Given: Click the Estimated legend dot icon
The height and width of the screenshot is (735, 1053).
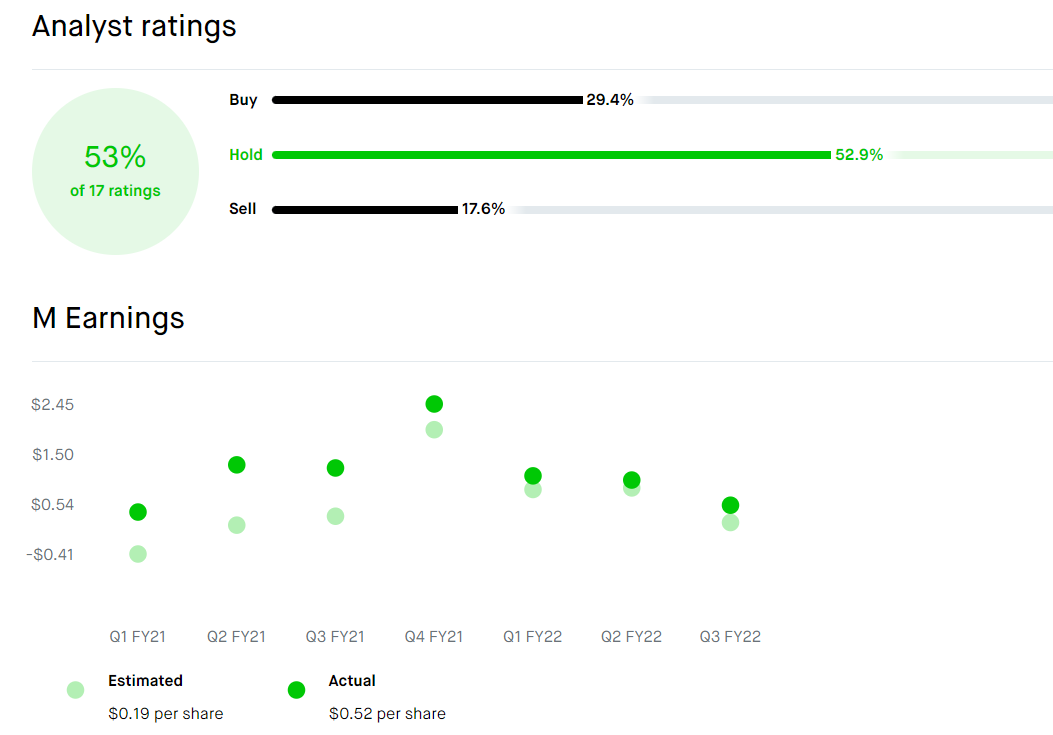Looking at the screenshot, I should [x=75, y=689].
